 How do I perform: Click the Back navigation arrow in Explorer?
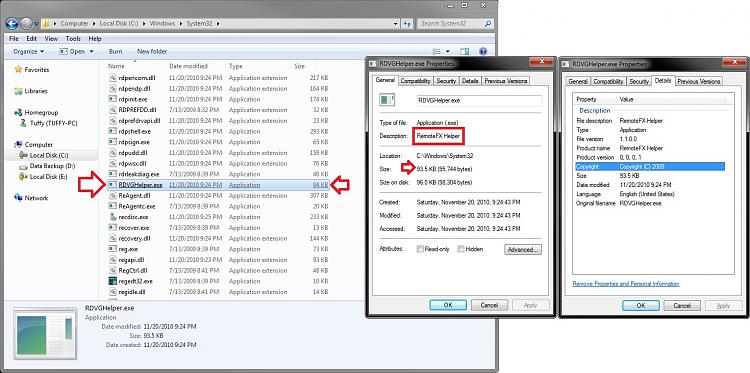(x=11, y=23)
